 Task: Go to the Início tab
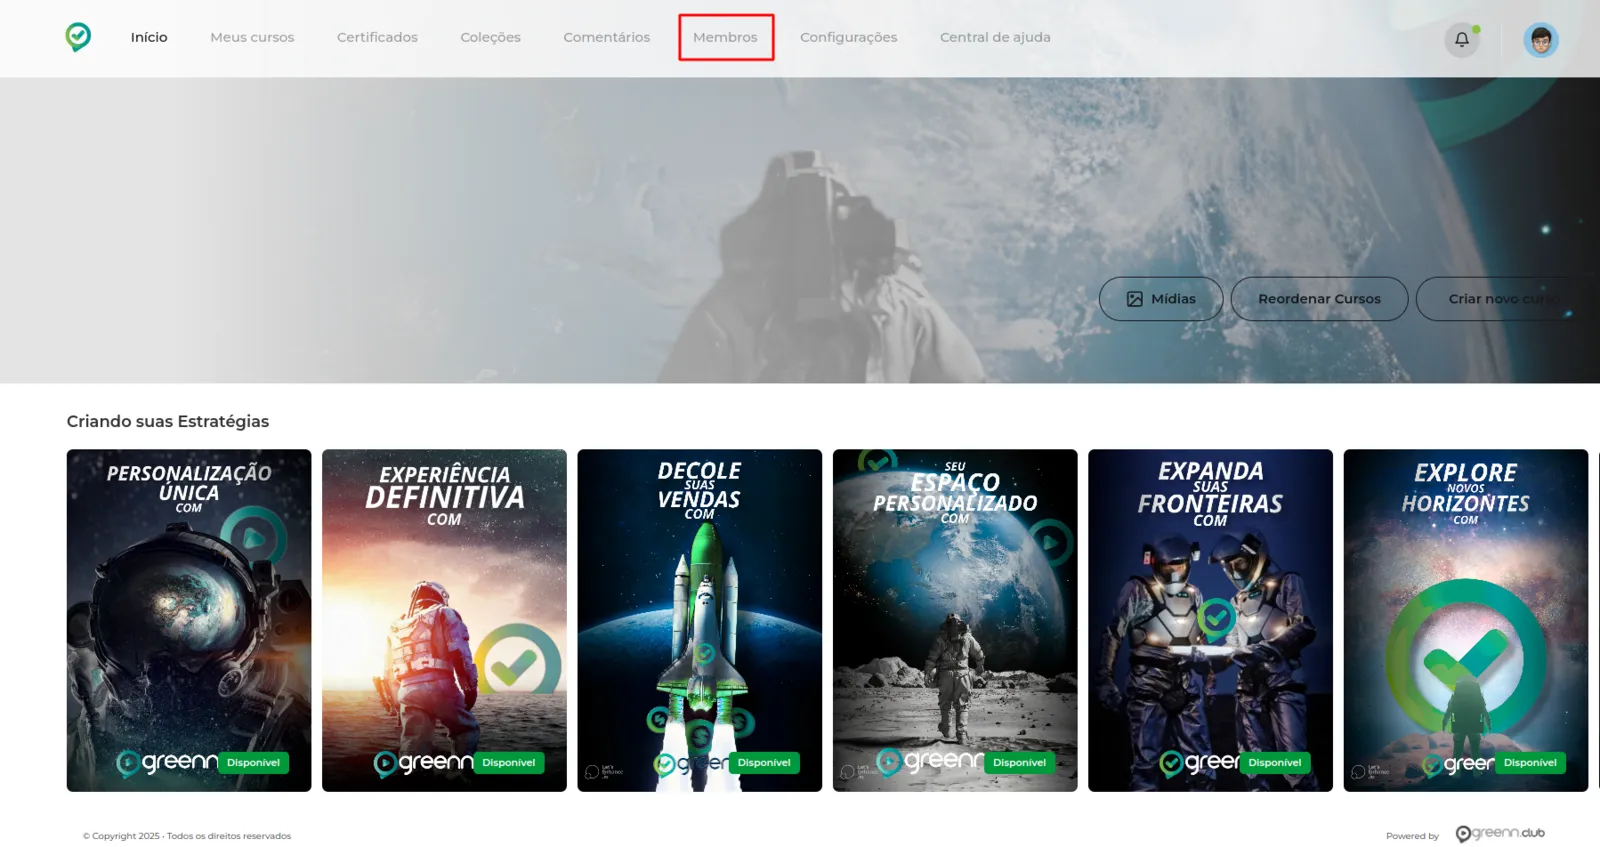click(x=149, y=37)
